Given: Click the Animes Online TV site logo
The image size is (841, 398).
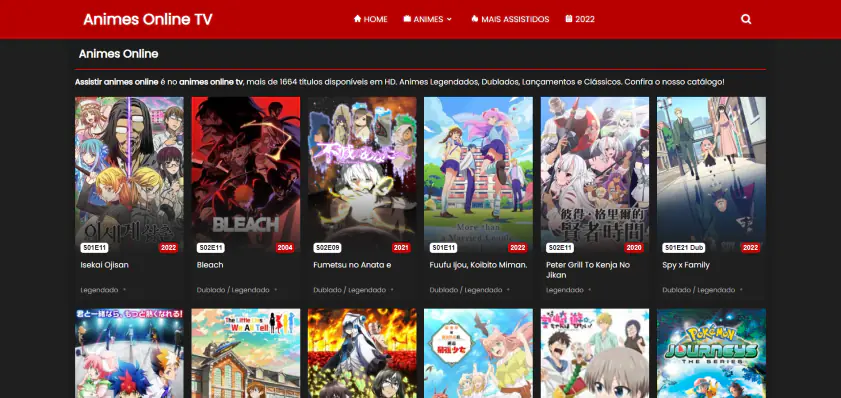Looking at the screenshot, I should click(147, 19).
